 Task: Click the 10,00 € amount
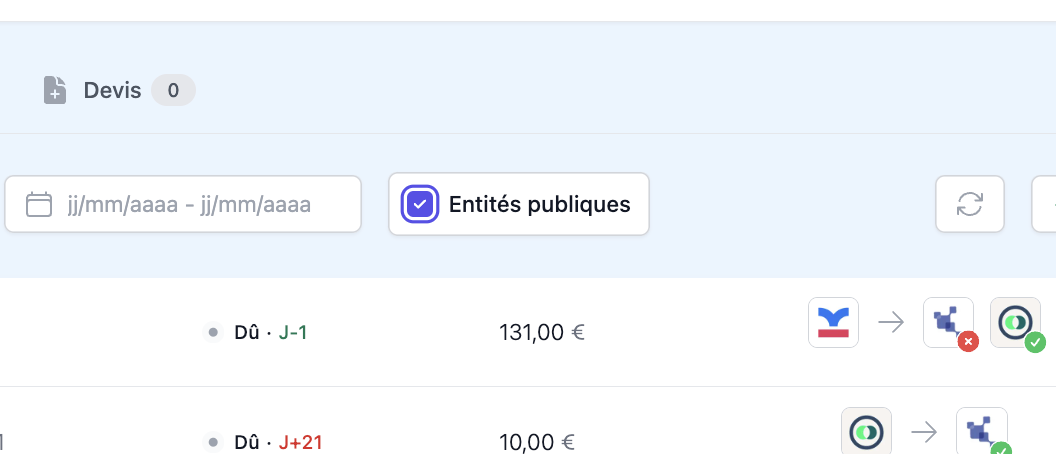[x=537, y=443]
